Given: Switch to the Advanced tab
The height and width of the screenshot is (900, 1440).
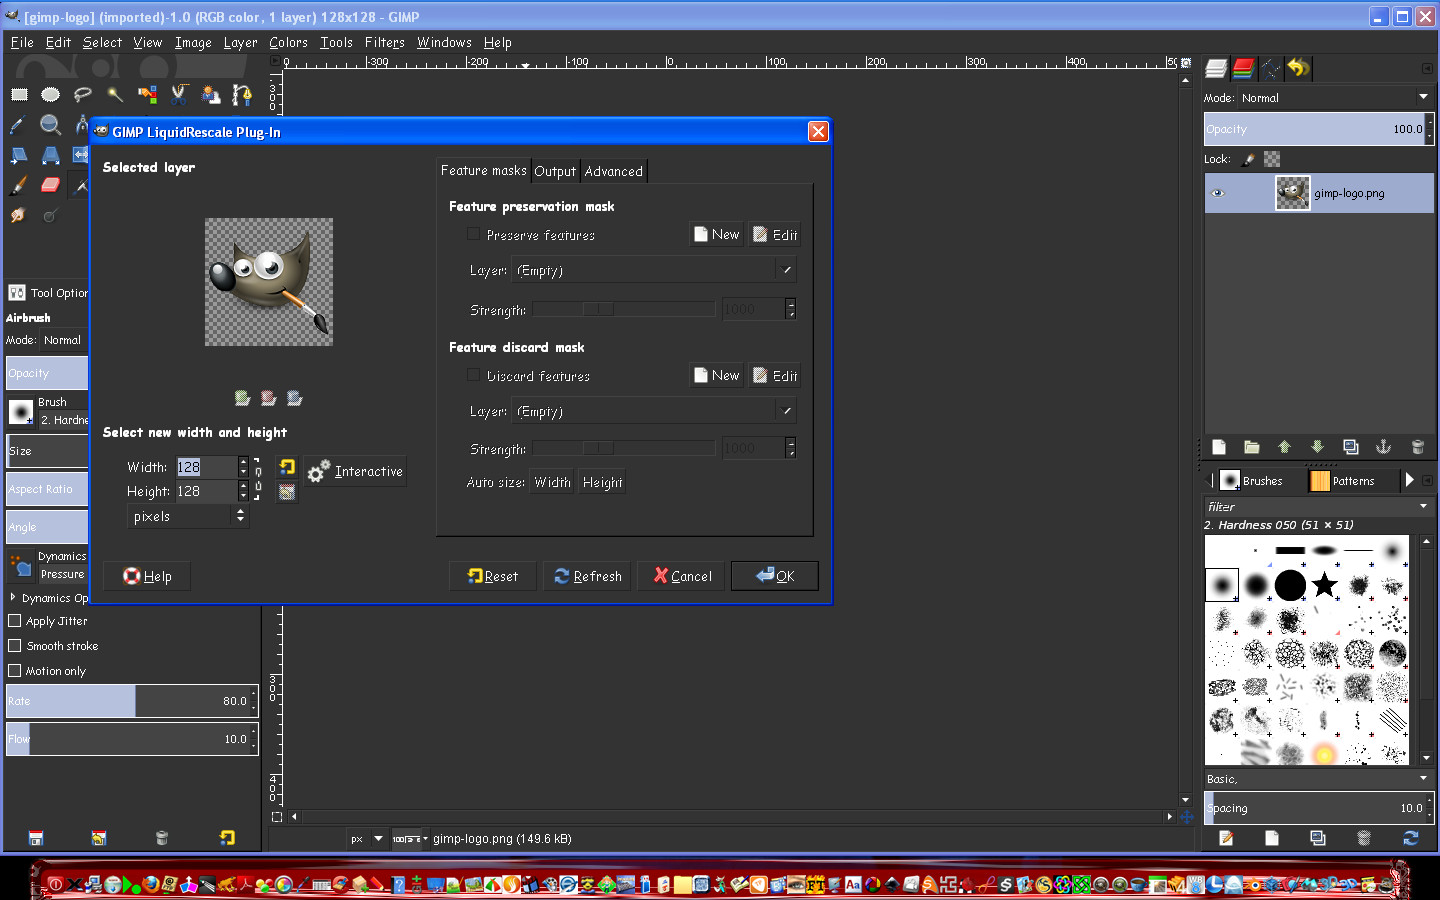Looking at the screenshot, I should [614, 171].
